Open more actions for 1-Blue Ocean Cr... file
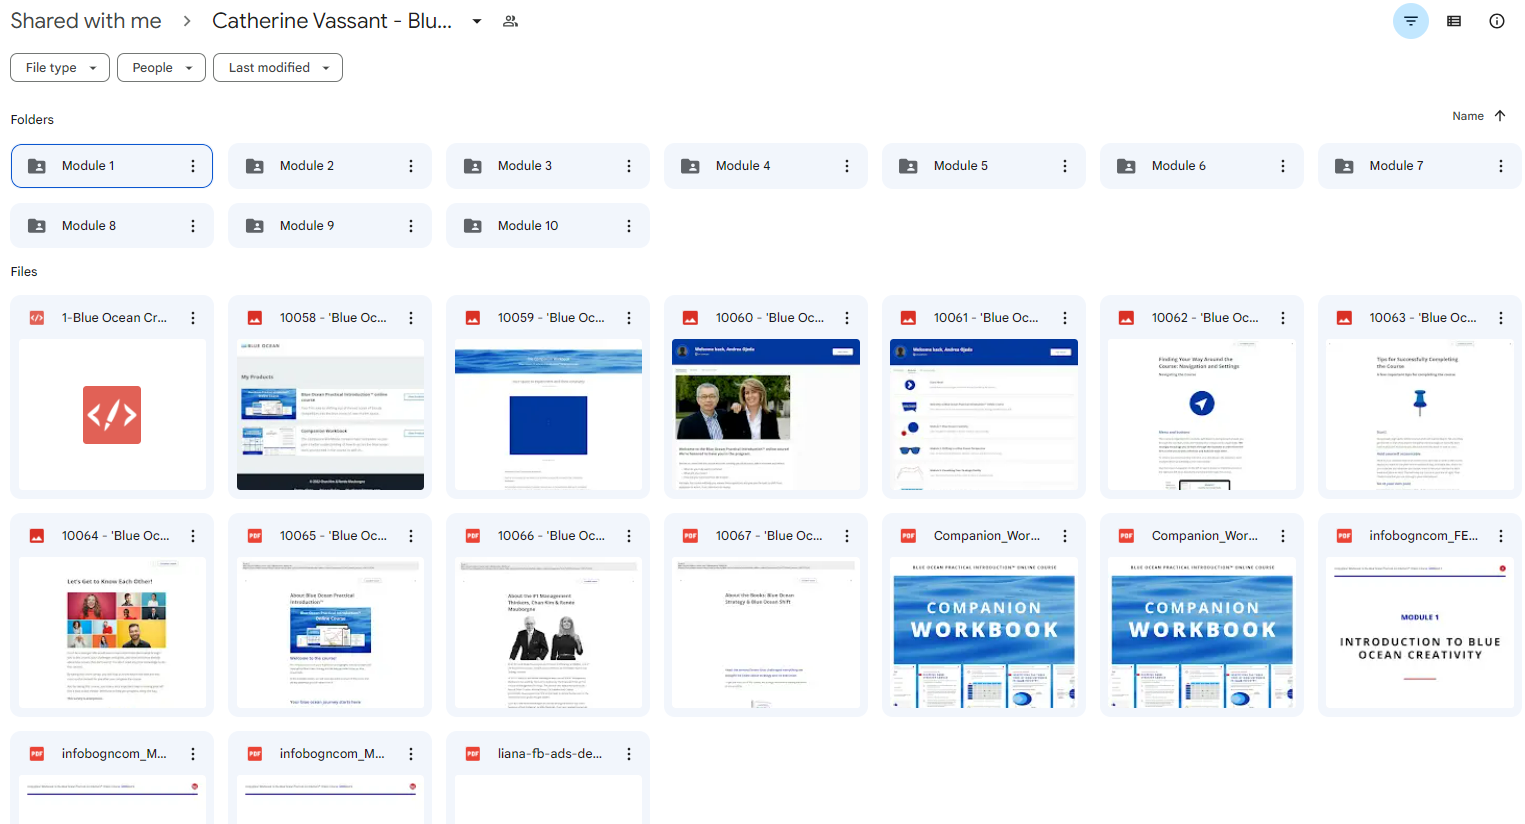The image size is (1525, 824). (x=193, y=318)
